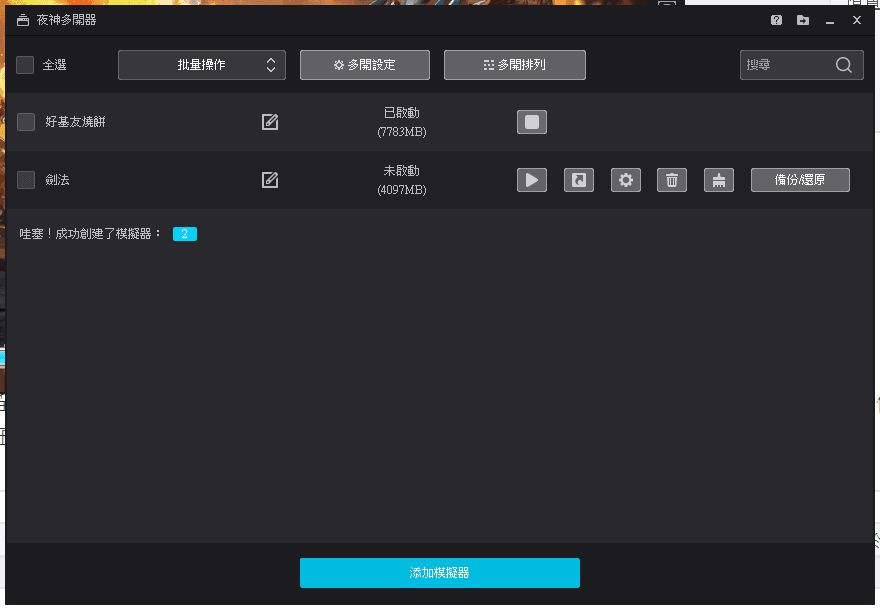Delete 劍法 emulator via trash icon
Viewport: 880px width, 610px height.
(x=672, y=180)
